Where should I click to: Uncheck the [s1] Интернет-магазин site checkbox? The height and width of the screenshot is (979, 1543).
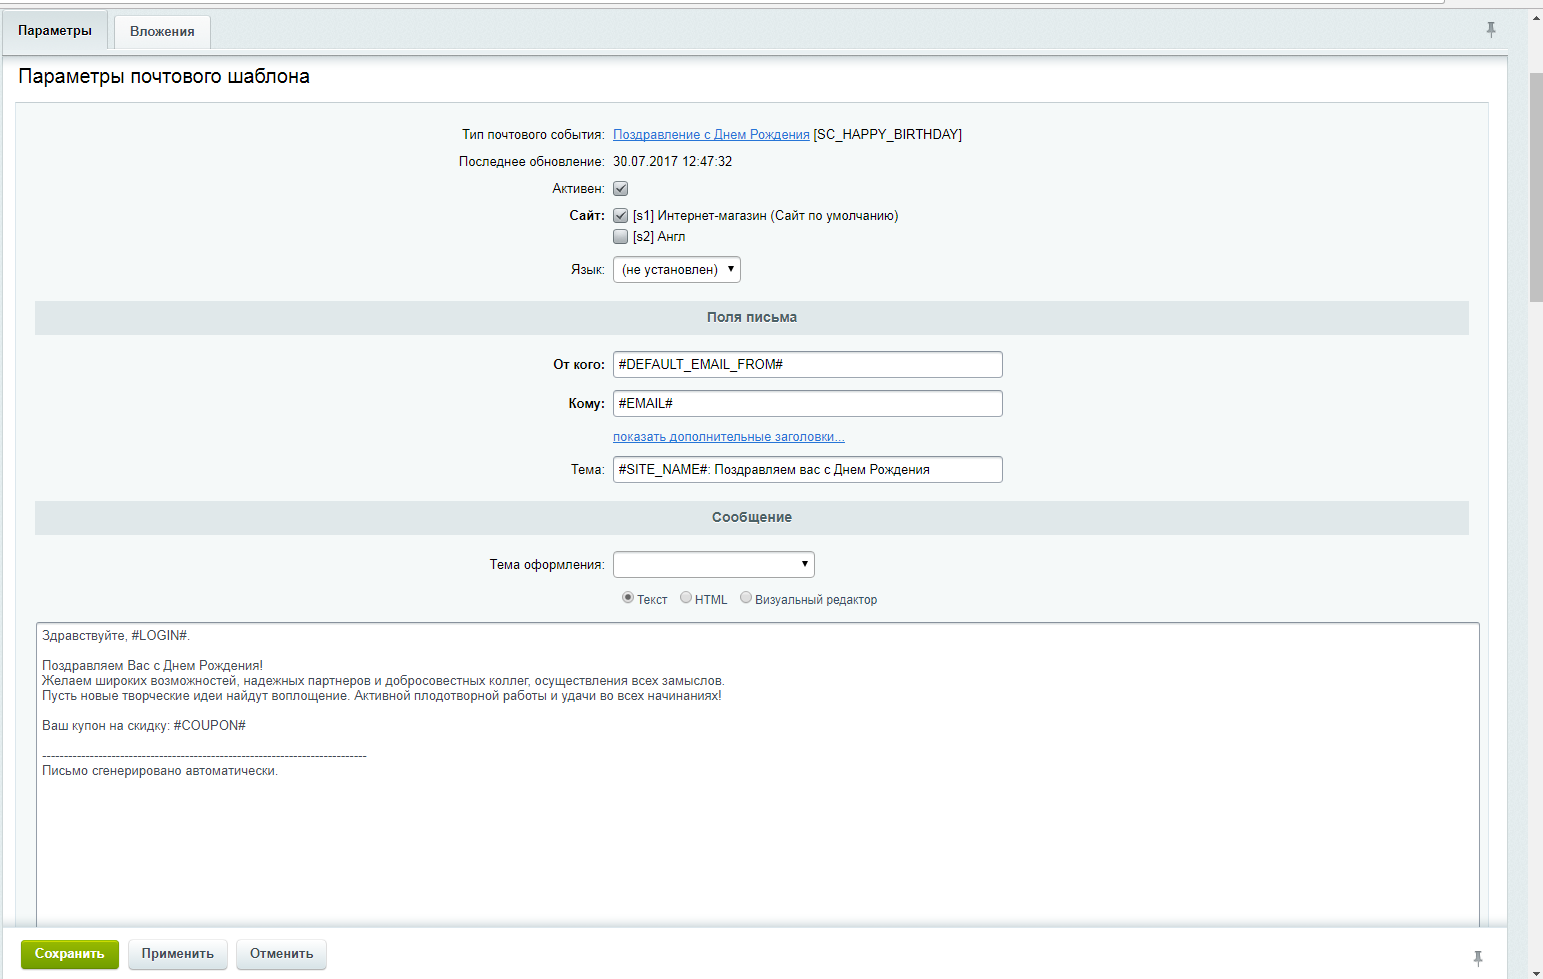(x=620, y=216)
